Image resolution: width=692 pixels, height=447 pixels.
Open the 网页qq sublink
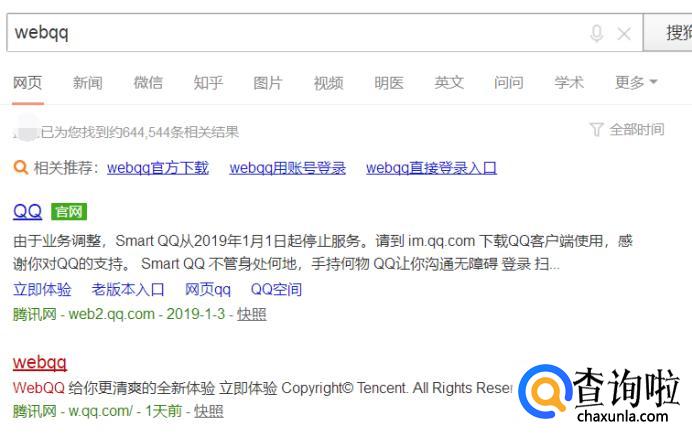tap(207, 289)
